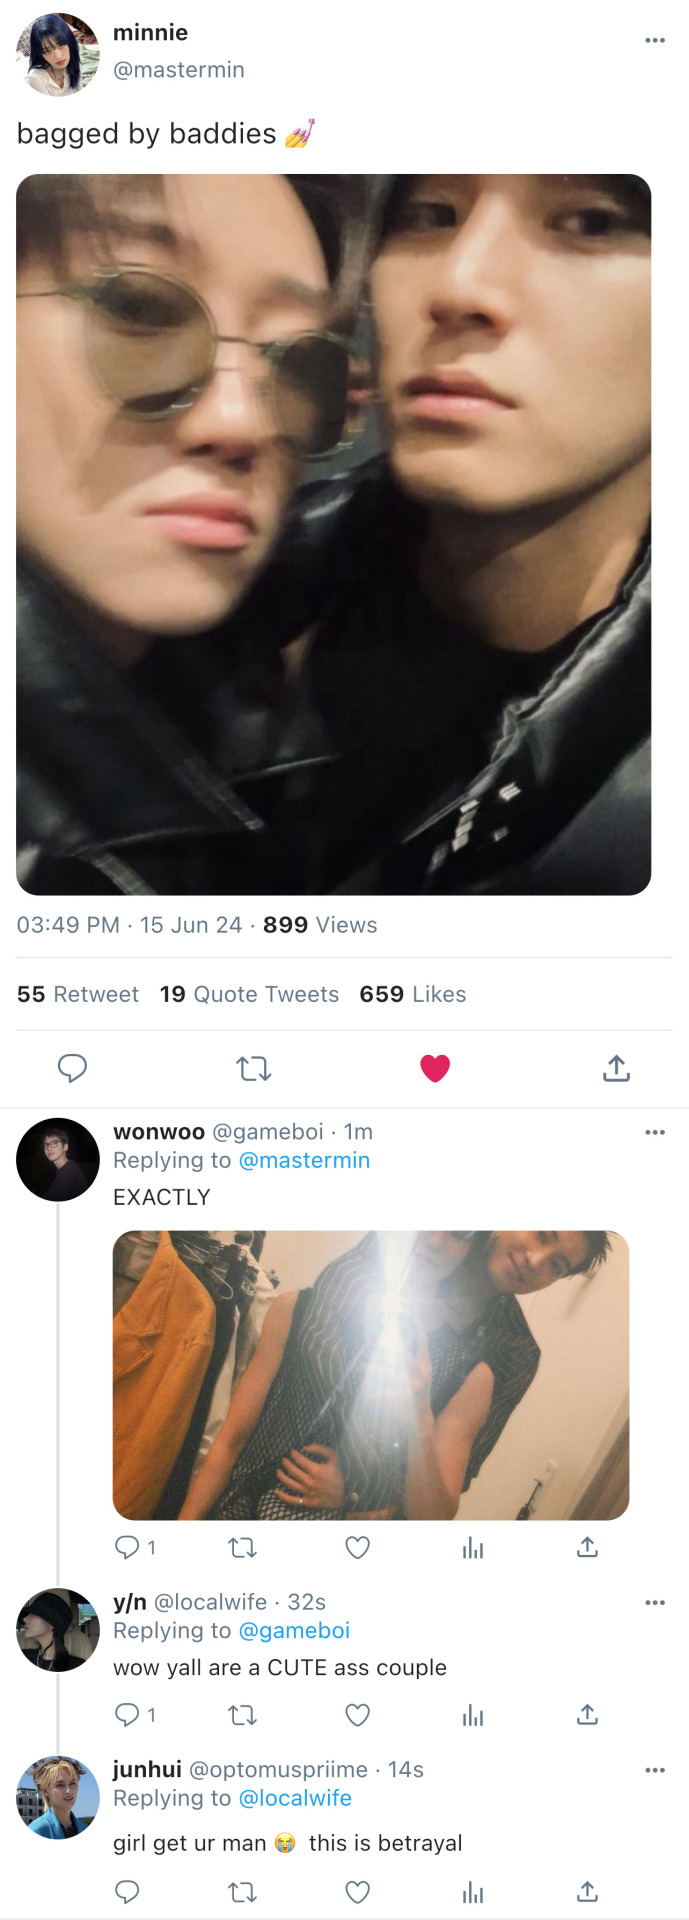689x1920 pixels.
Task: Retweet wonwoo's reply
Action: (x=242, y=1548)
